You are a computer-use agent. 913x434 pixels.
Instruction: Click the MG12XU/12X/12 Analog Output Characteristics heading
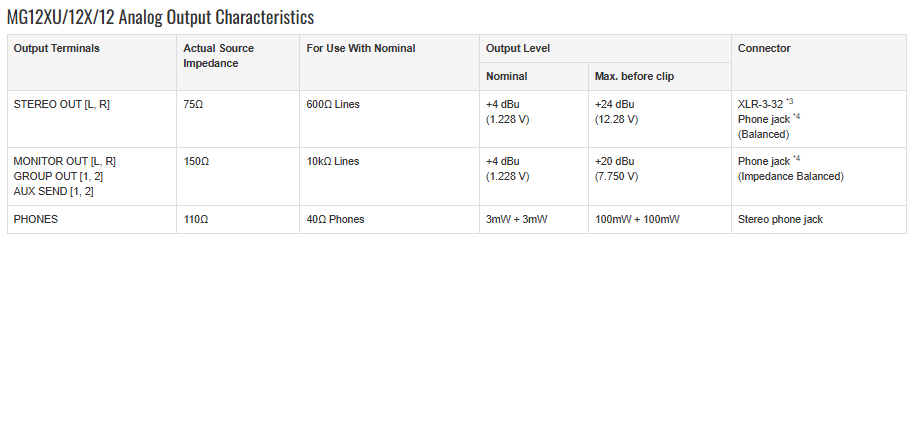click(160, 17)
